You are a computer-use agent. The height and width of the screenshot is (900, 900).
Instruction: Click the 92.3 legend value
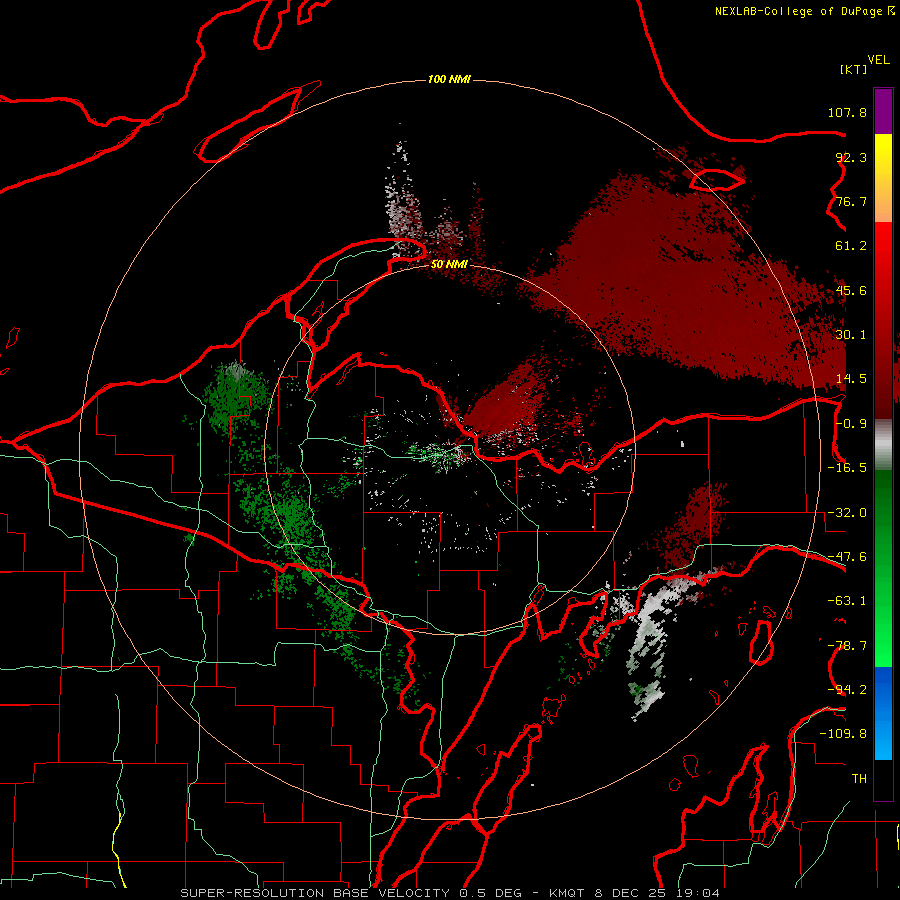pyautogui.click(x=851, y=157)
